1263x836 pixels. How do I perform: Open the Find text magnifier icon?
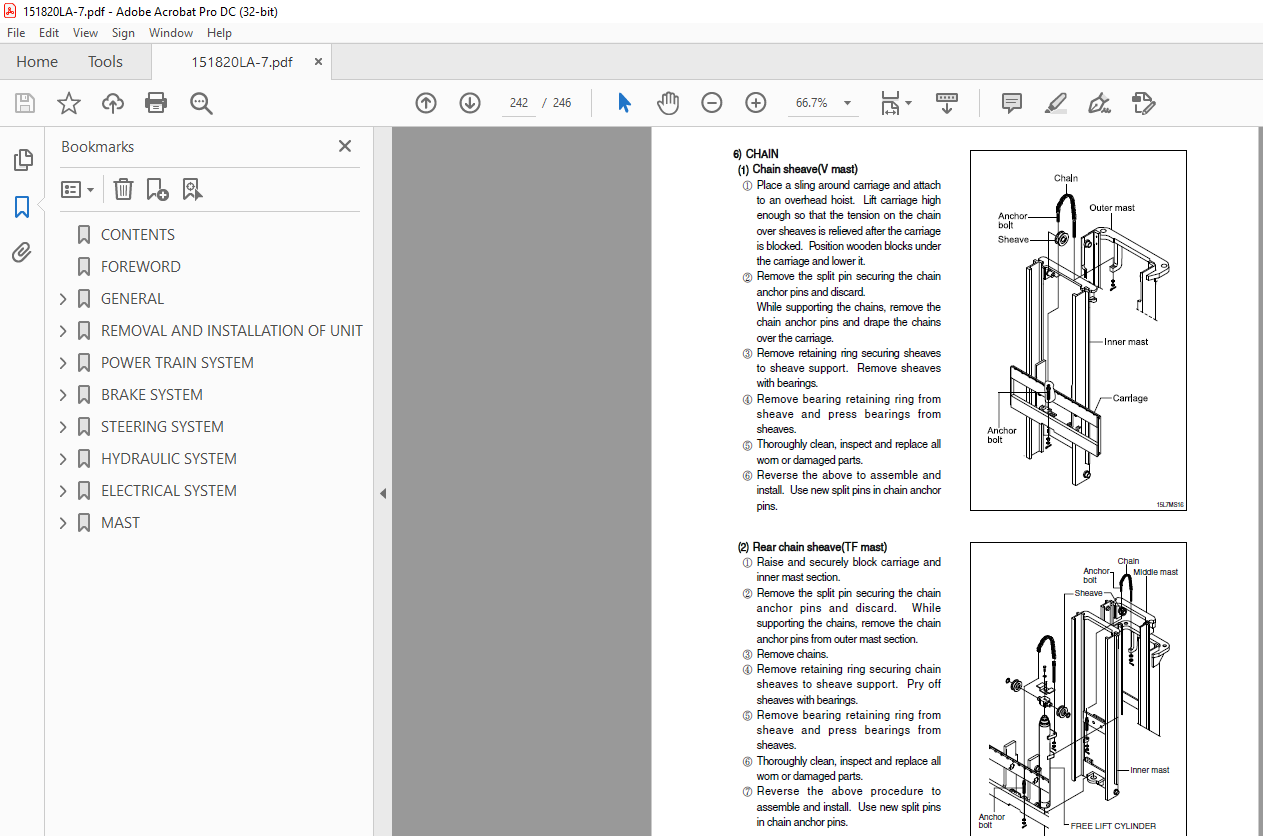(x=202, y=103)
